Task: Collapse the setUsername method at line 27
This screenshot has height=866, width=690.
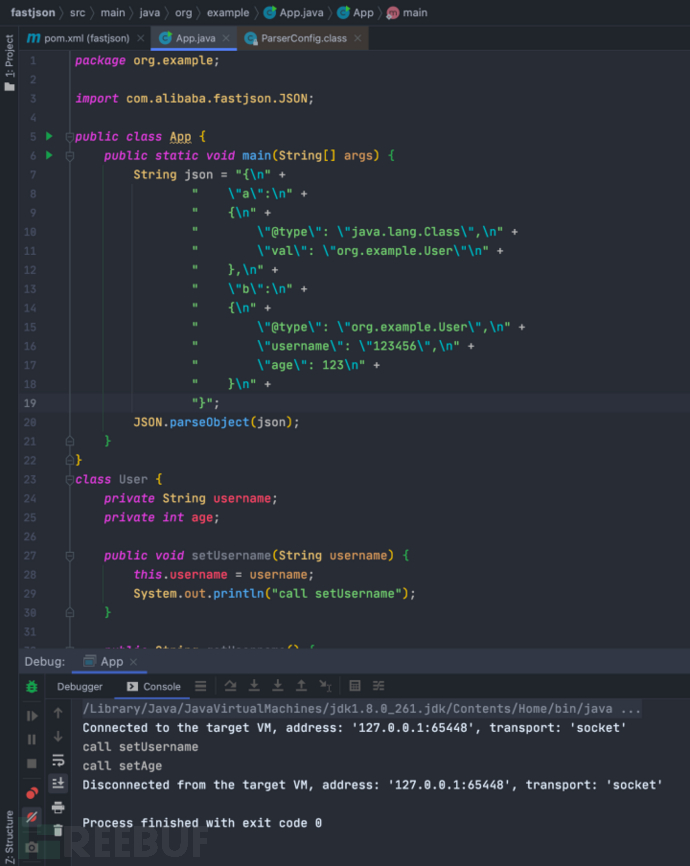Action: click(x=70, y=556)
